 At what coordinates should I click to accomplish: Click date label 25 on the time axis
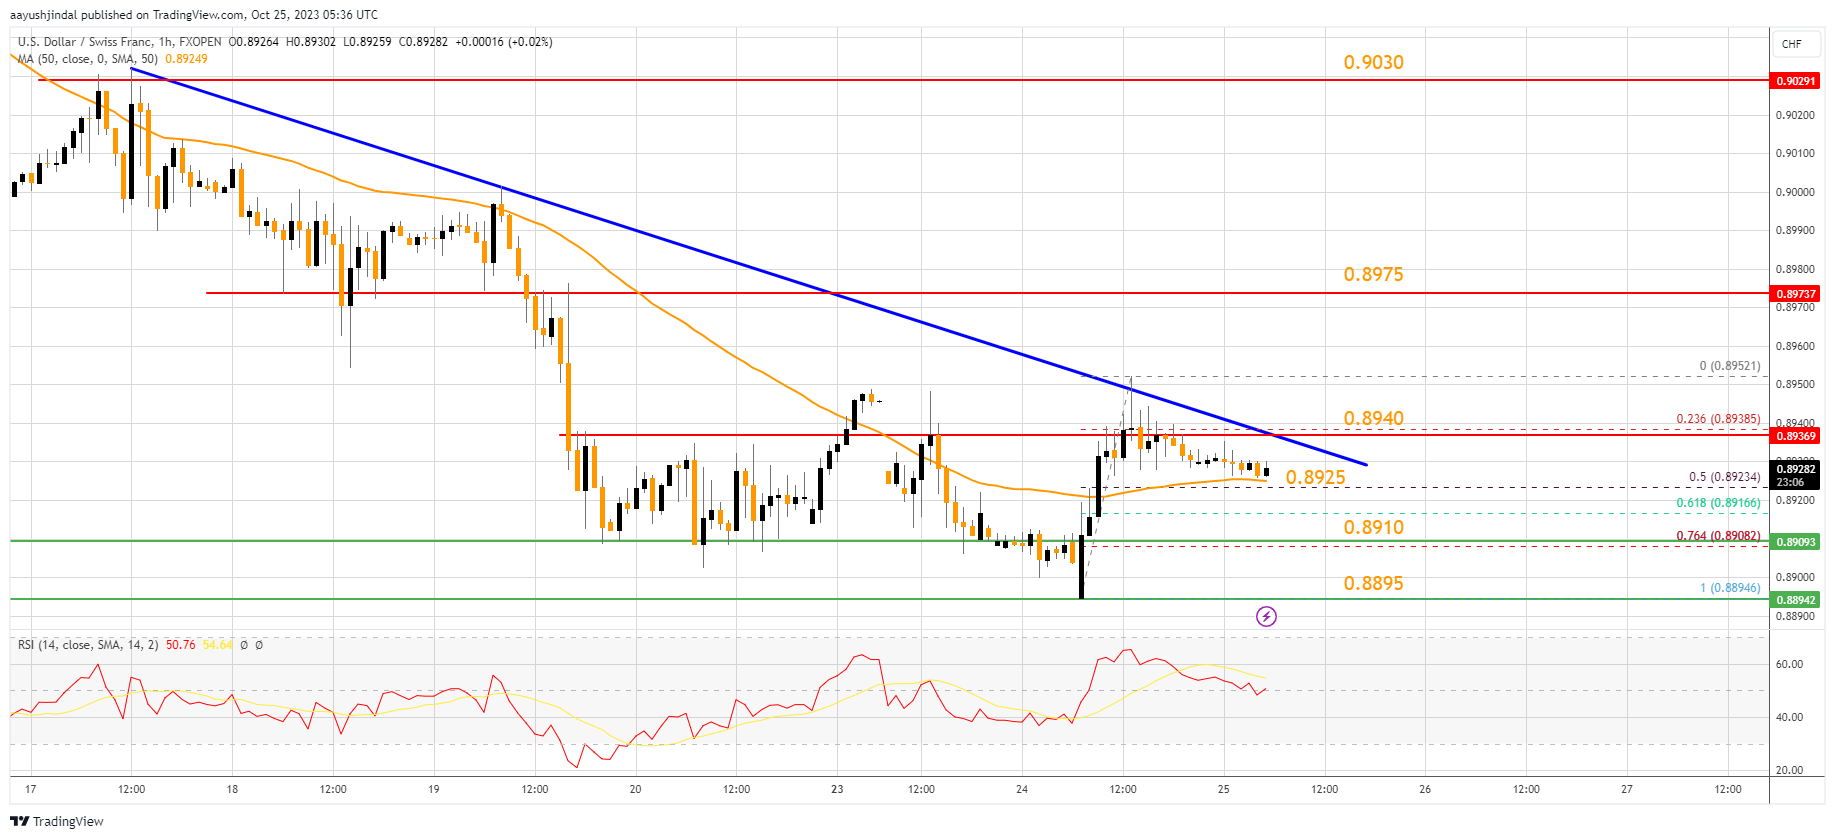point(1224,789)
